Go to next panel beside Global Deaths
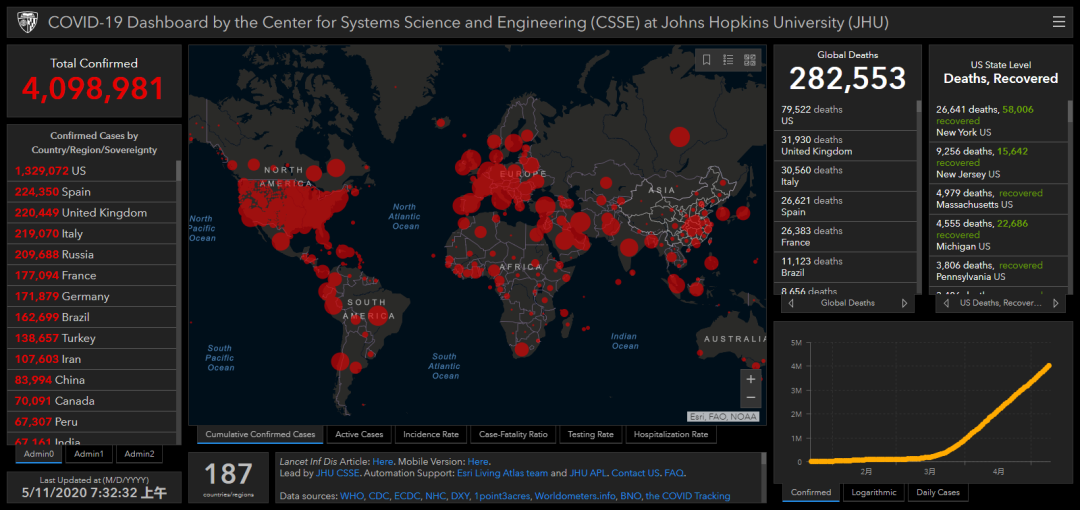The height and width of the screenshot is (510, 1080). pos(904,303)
